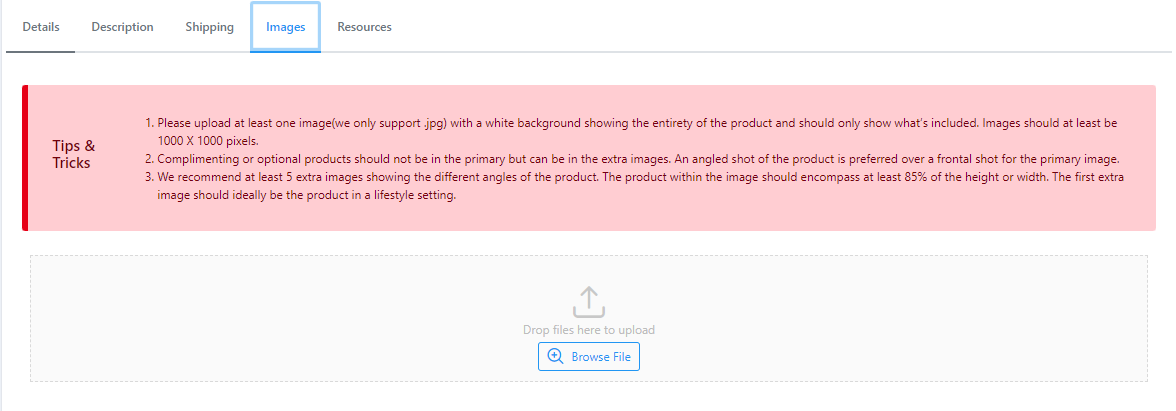
Task: Open the Resources tab
Action: point(364,27)
